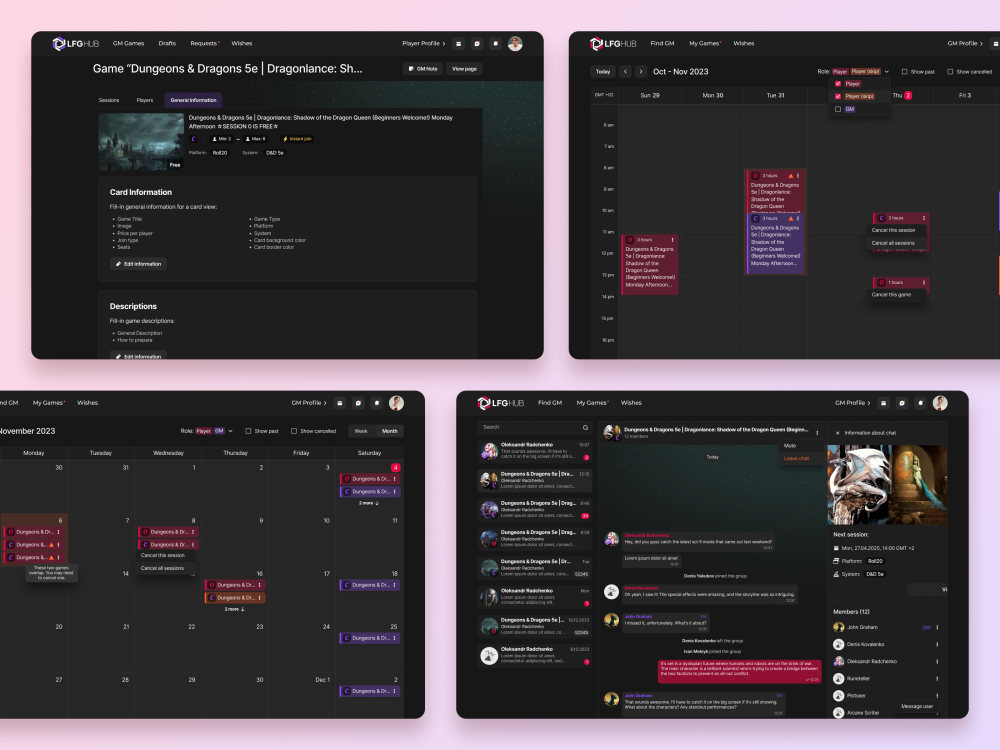
Task: Open calendar icon in game info window header
Action: click(458, 43)
